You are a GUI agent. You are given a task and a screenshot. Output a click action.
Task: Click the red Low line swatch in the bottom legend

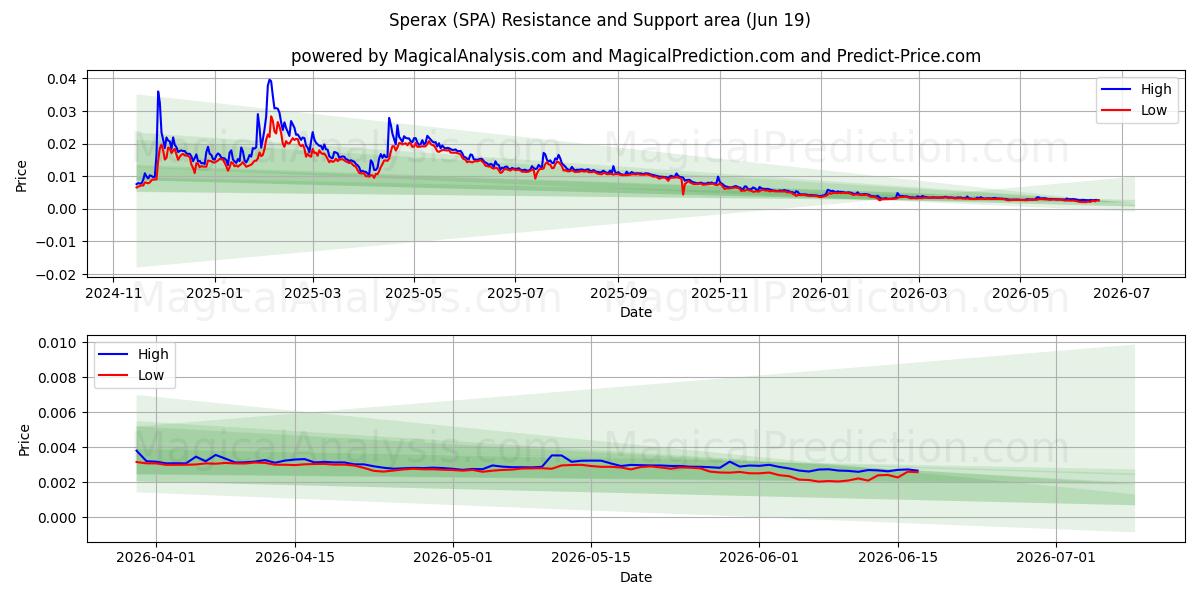115,376
